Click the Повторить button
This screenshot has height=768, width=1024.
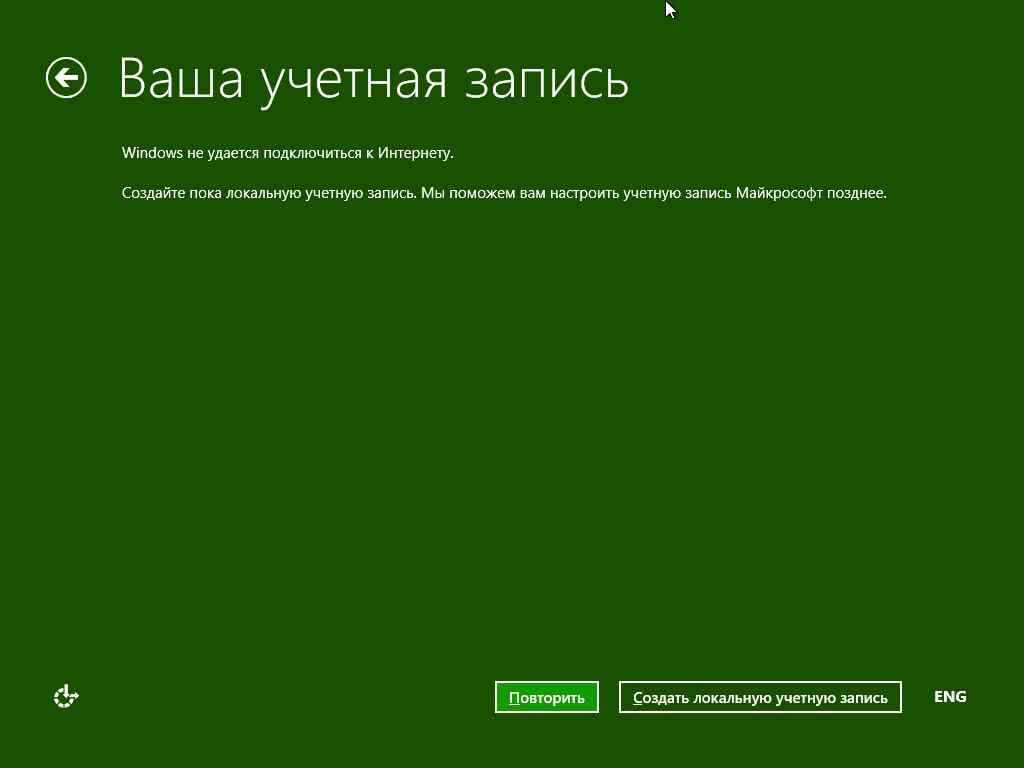tap(547, 697)
